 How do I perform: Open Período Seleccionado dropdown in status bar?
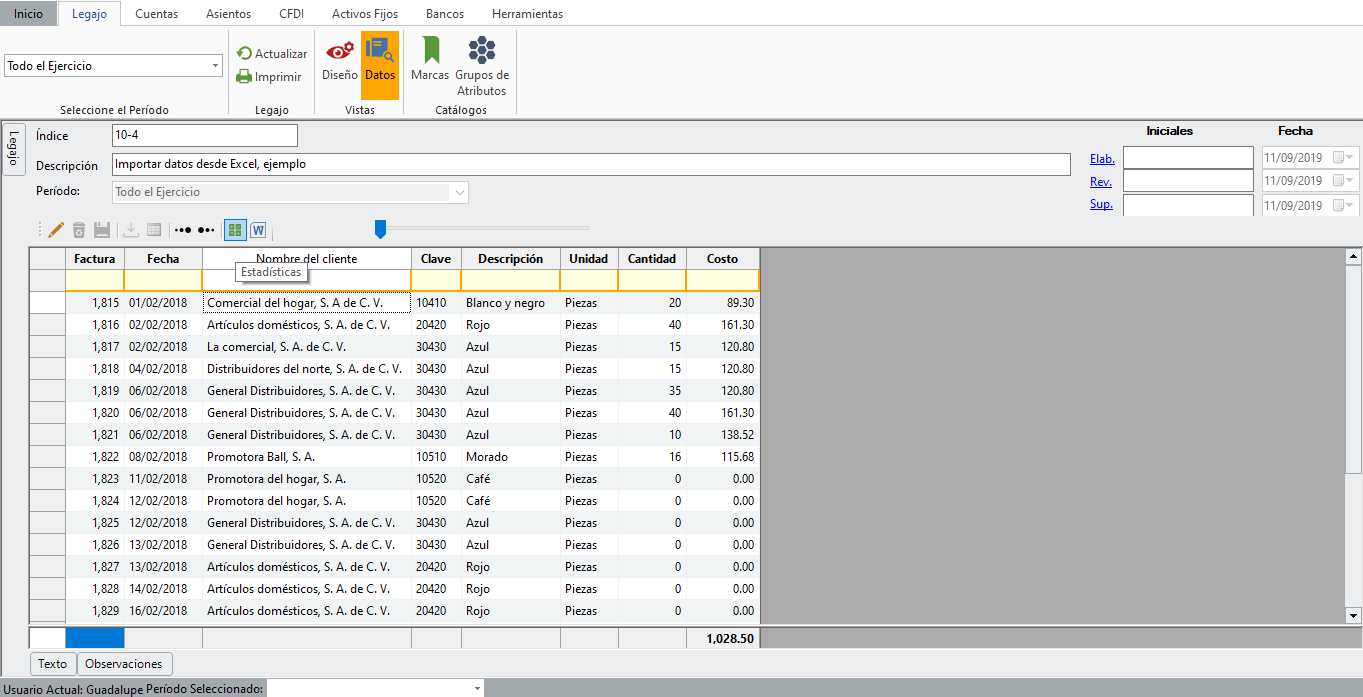(477, 688)
